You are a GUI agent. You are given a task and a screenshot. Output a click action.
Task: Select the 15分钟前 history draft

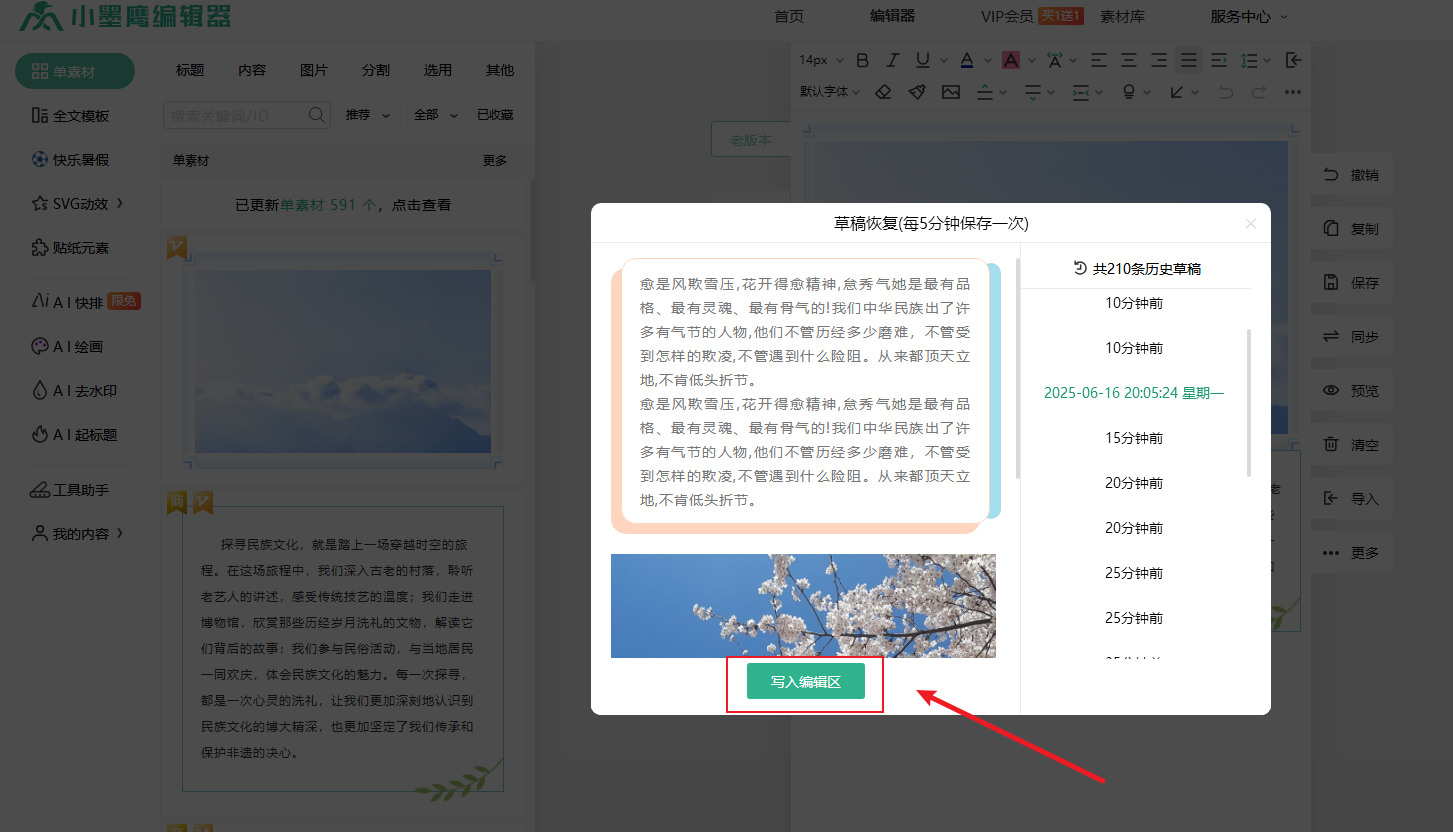tap(1134, 438)
